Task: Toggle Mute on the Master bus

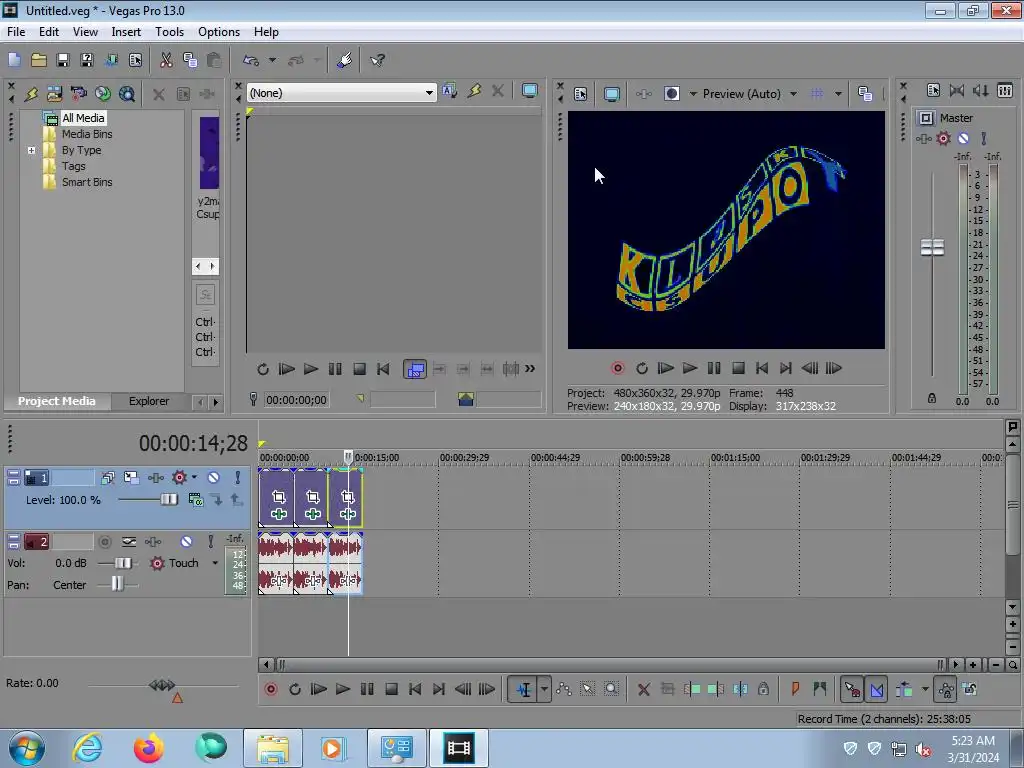Action: (x=963, y=138)
